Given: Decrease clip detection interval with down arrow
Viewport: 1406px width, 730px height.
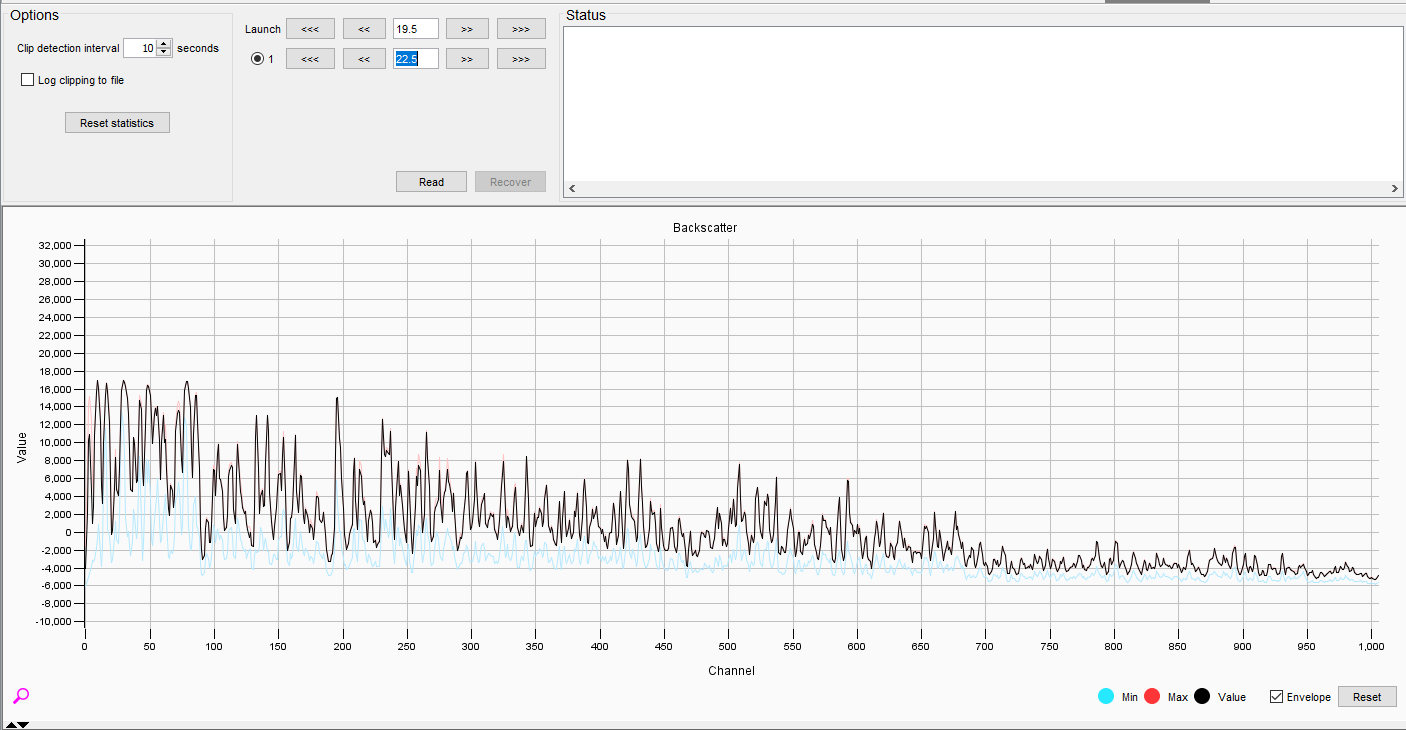Looking at the screenshot, I should (164, 52).
